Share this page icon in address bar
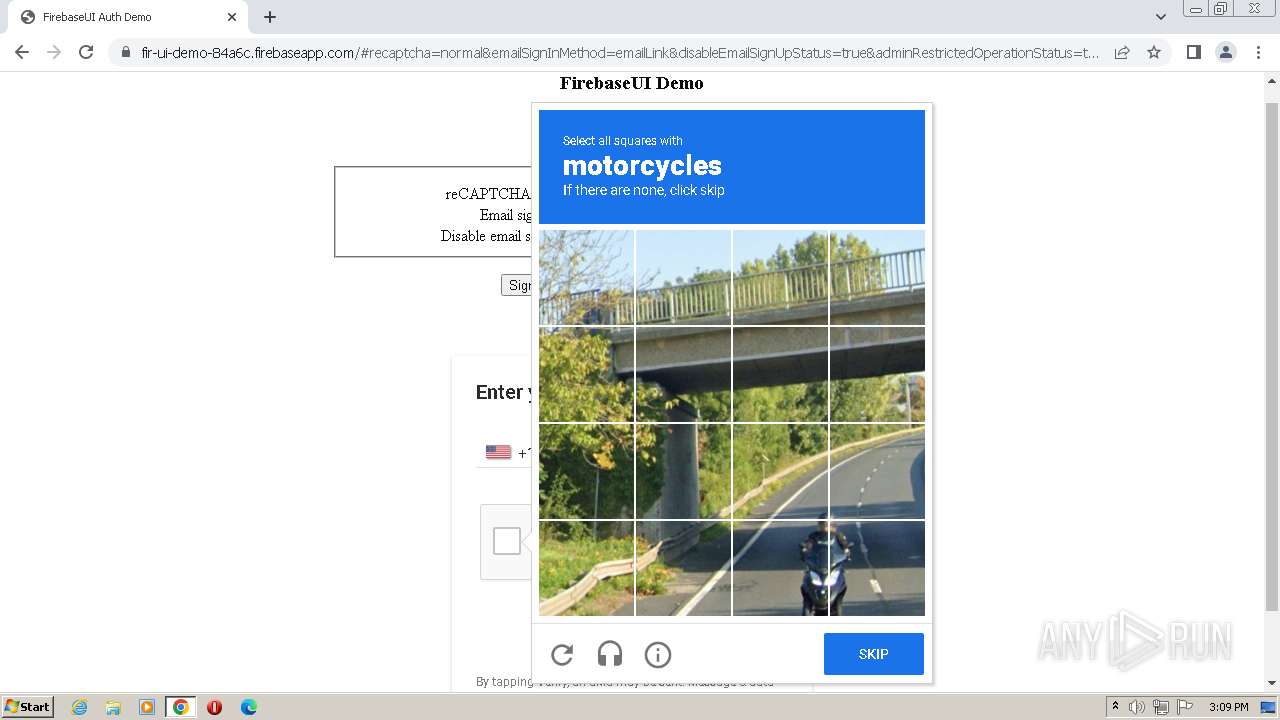This screenshot has width=1280, height=720. coord(1122,52)
